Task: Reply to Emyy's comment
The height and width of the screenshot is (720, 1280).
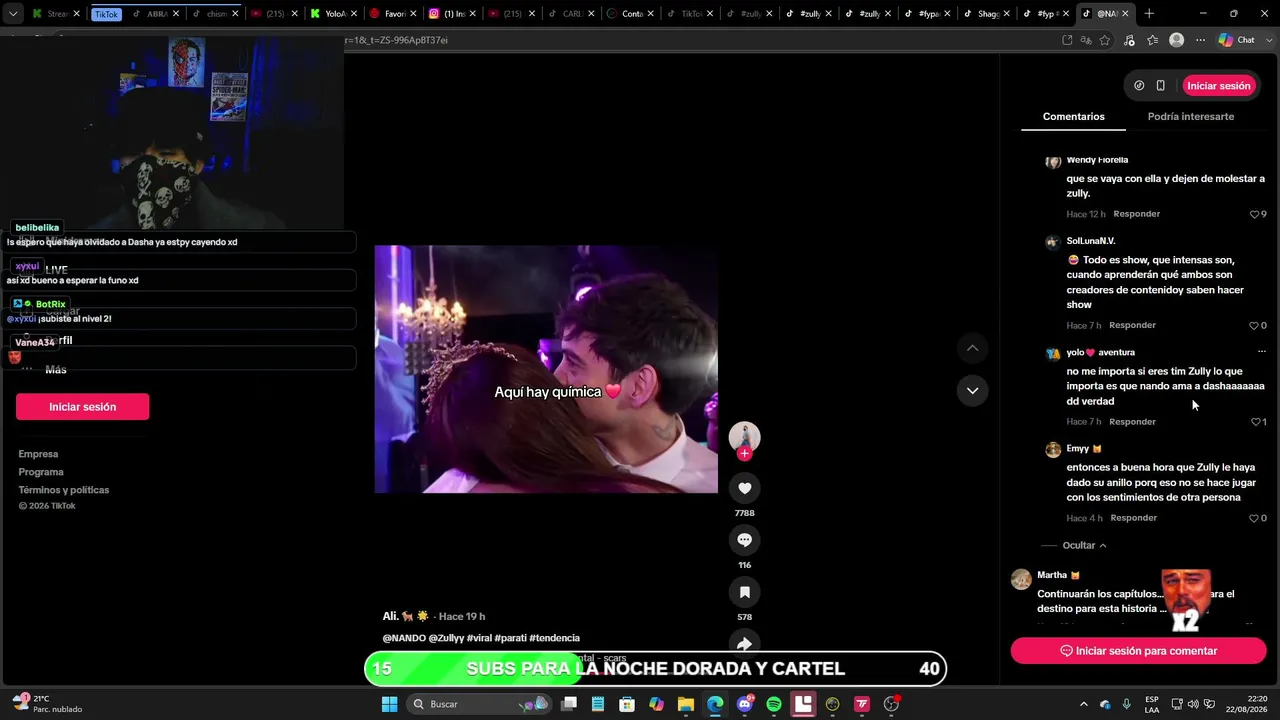Action: (x=1133, y=518)
